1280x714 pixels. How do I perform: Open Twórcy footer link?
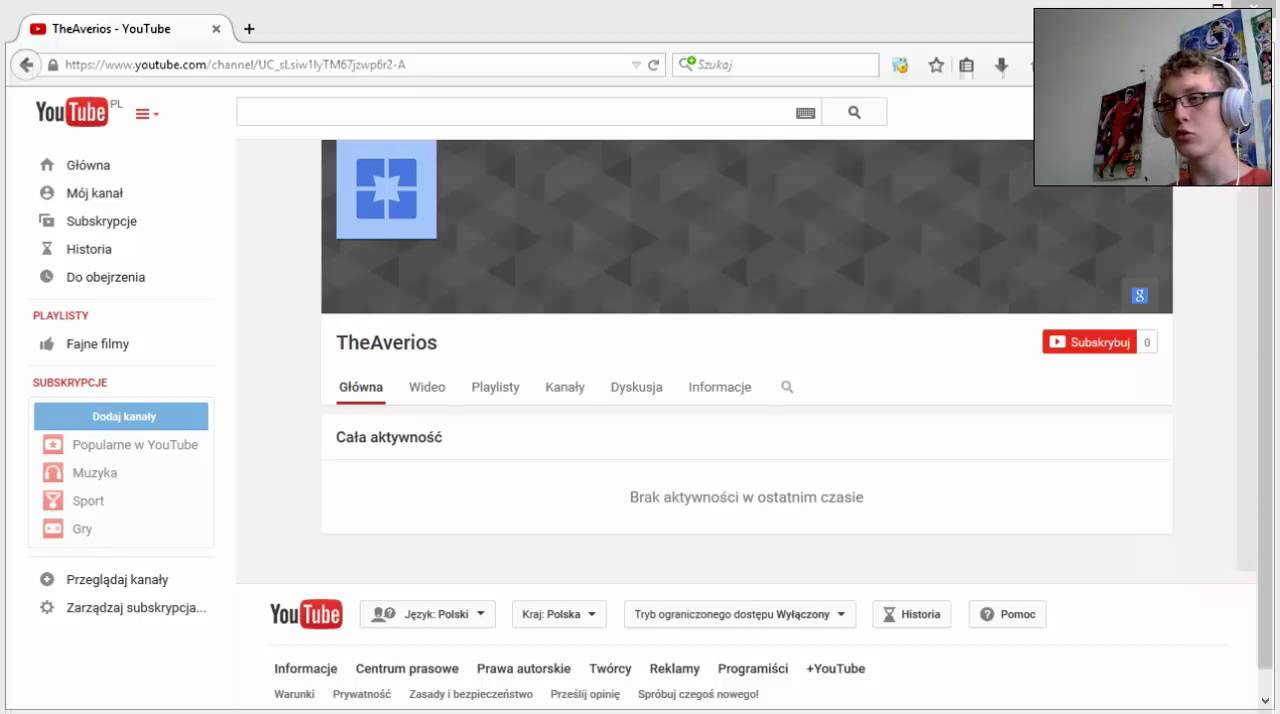610,669
